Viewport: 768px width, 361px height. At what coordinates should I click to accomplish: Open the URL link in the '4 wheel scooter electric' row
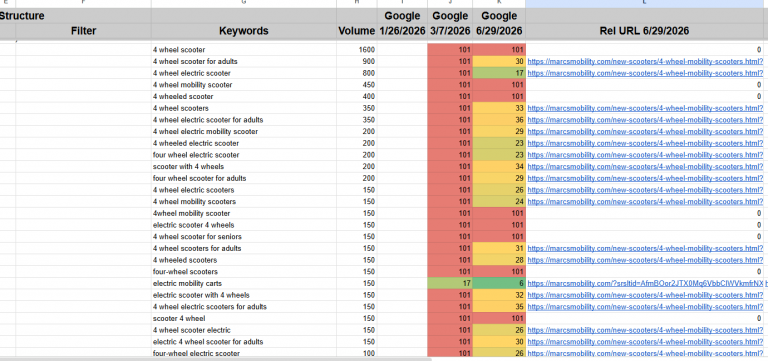(x=645, y=330)
